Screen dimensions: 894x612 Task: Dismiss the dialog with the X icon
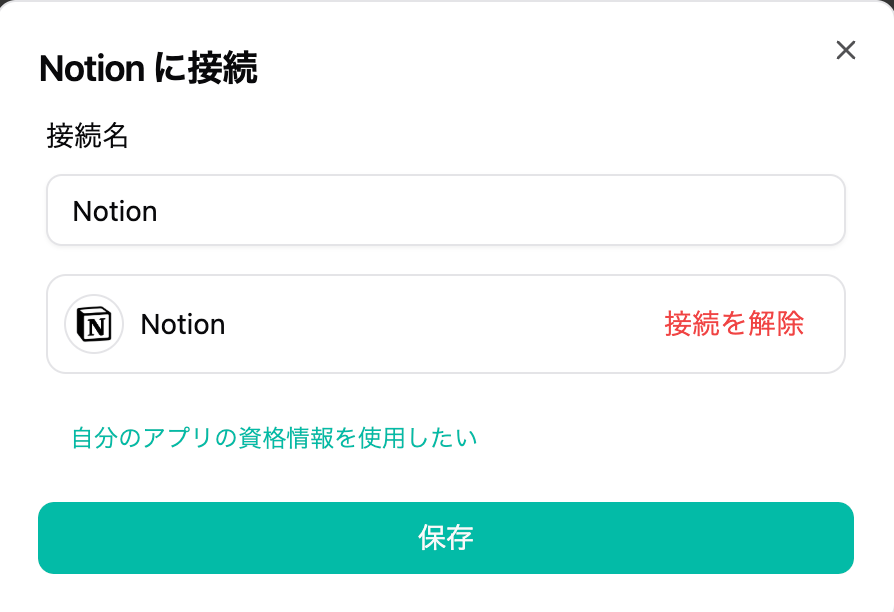point(845,51)
